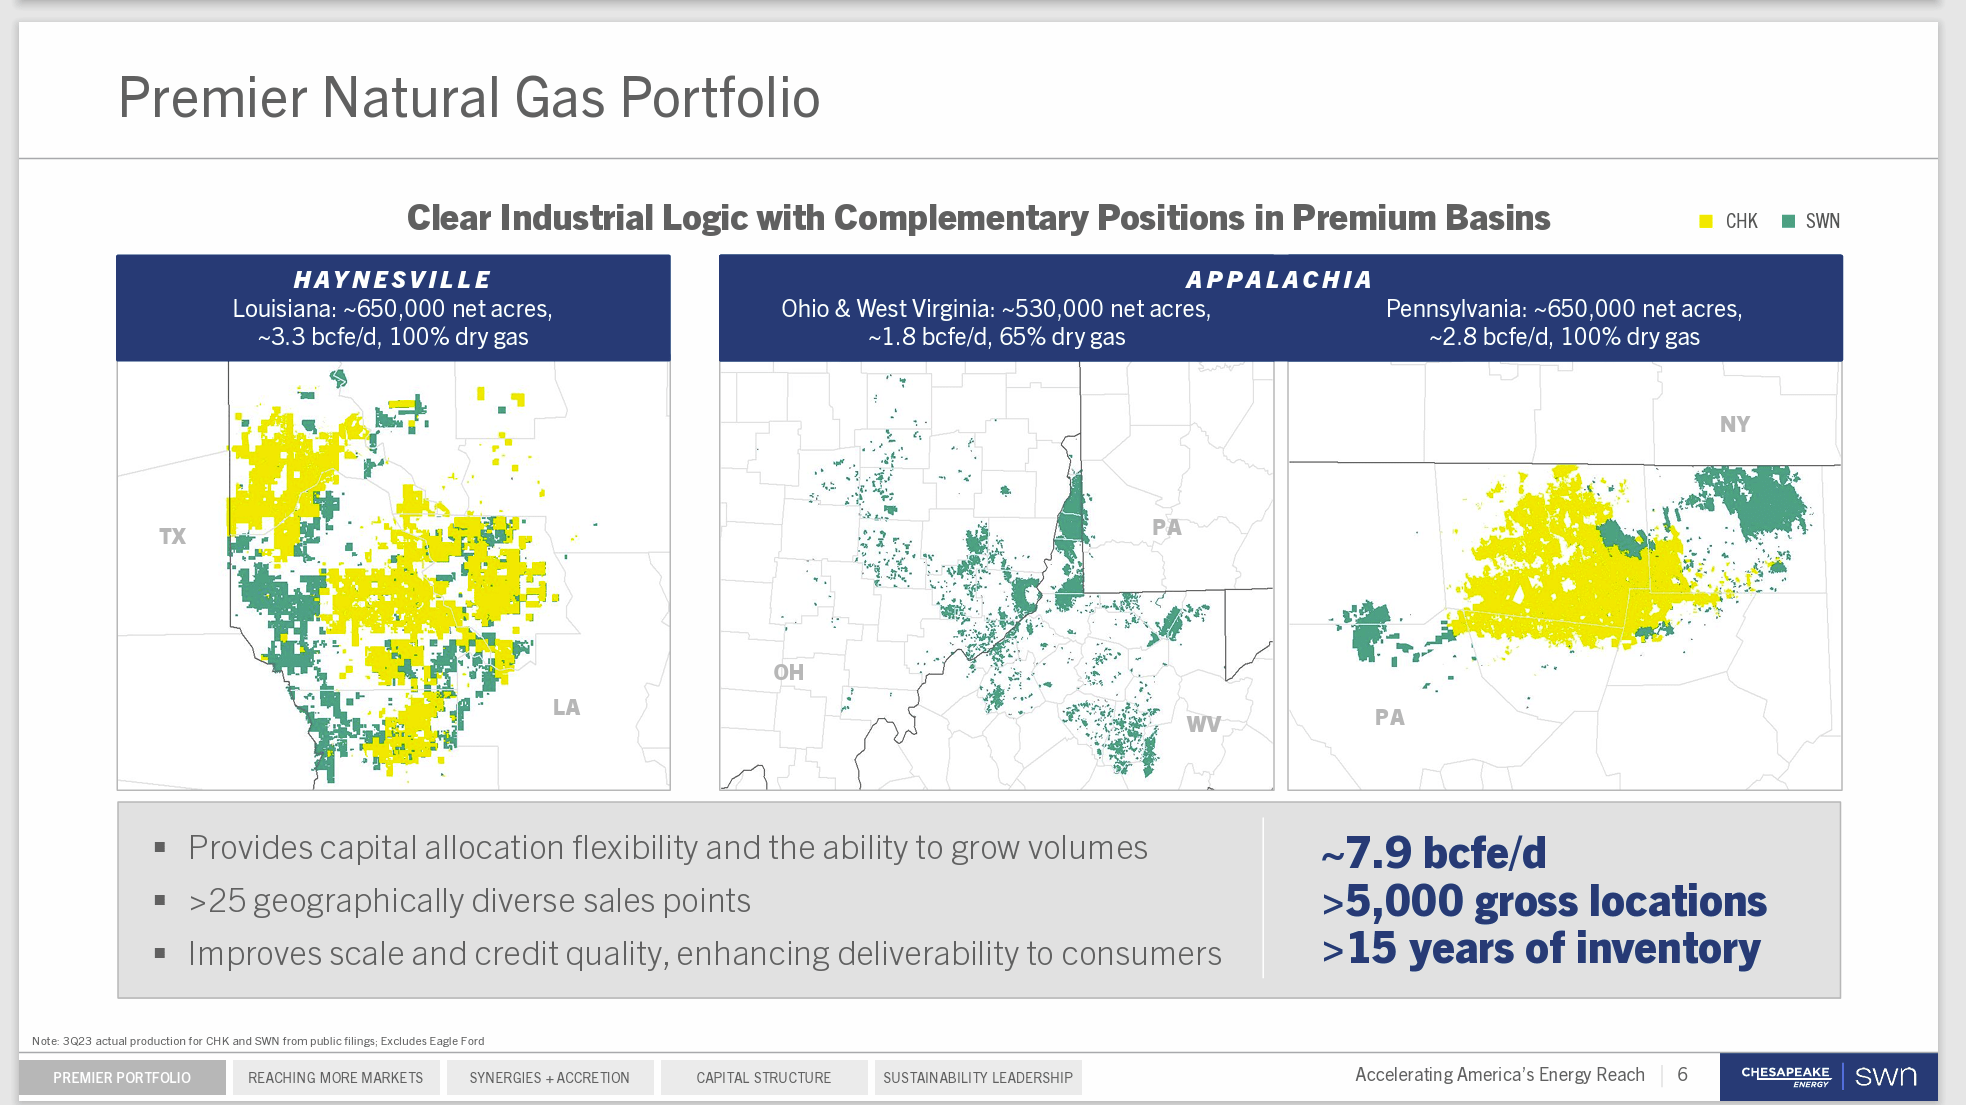Click the yellow CHK legend swatch

point(1706,221)
